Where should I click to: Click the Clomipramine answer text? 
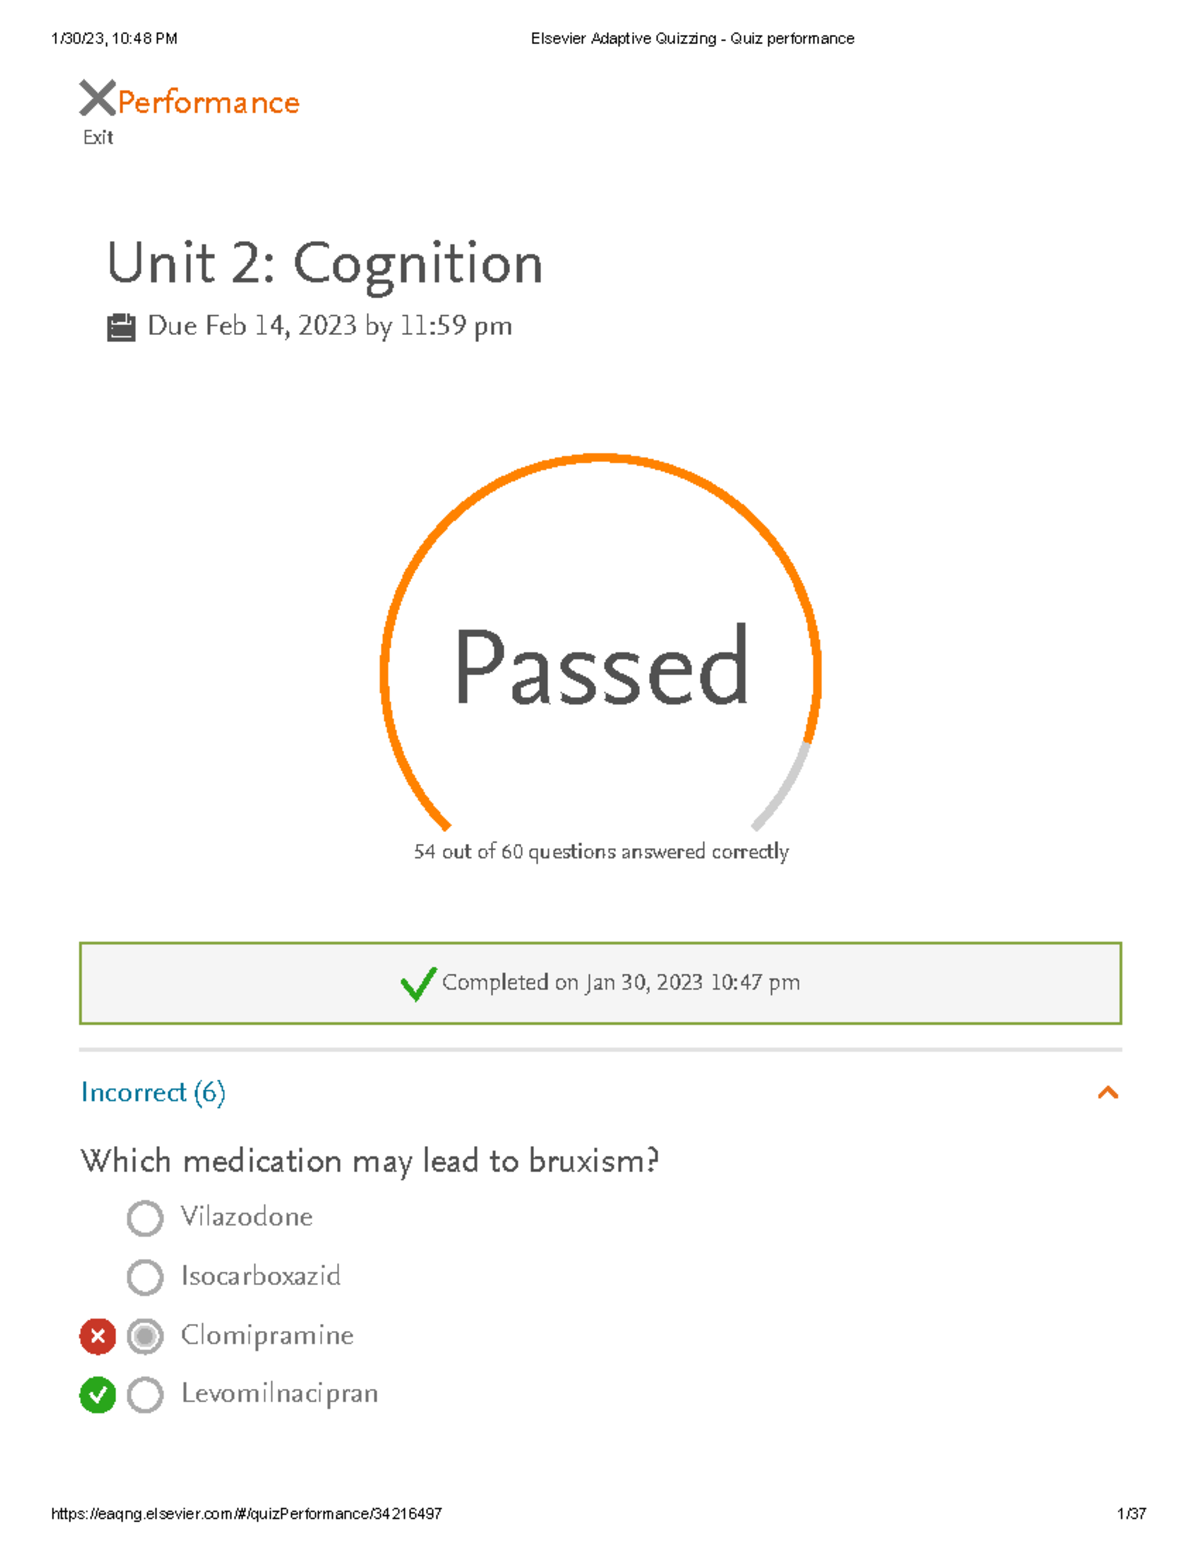tap(266, 1335)
